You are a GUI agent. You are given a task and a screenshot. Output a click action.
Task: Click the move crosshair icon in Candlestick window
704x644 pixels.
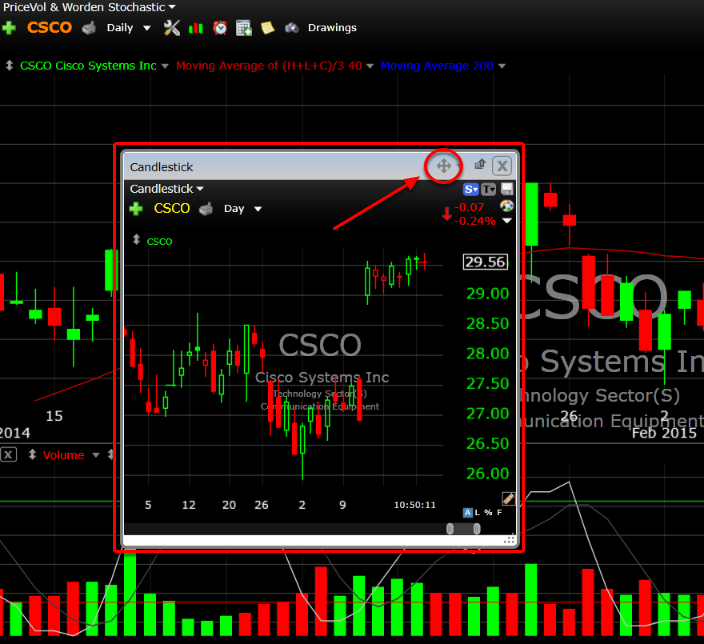(x=444, y=166)
